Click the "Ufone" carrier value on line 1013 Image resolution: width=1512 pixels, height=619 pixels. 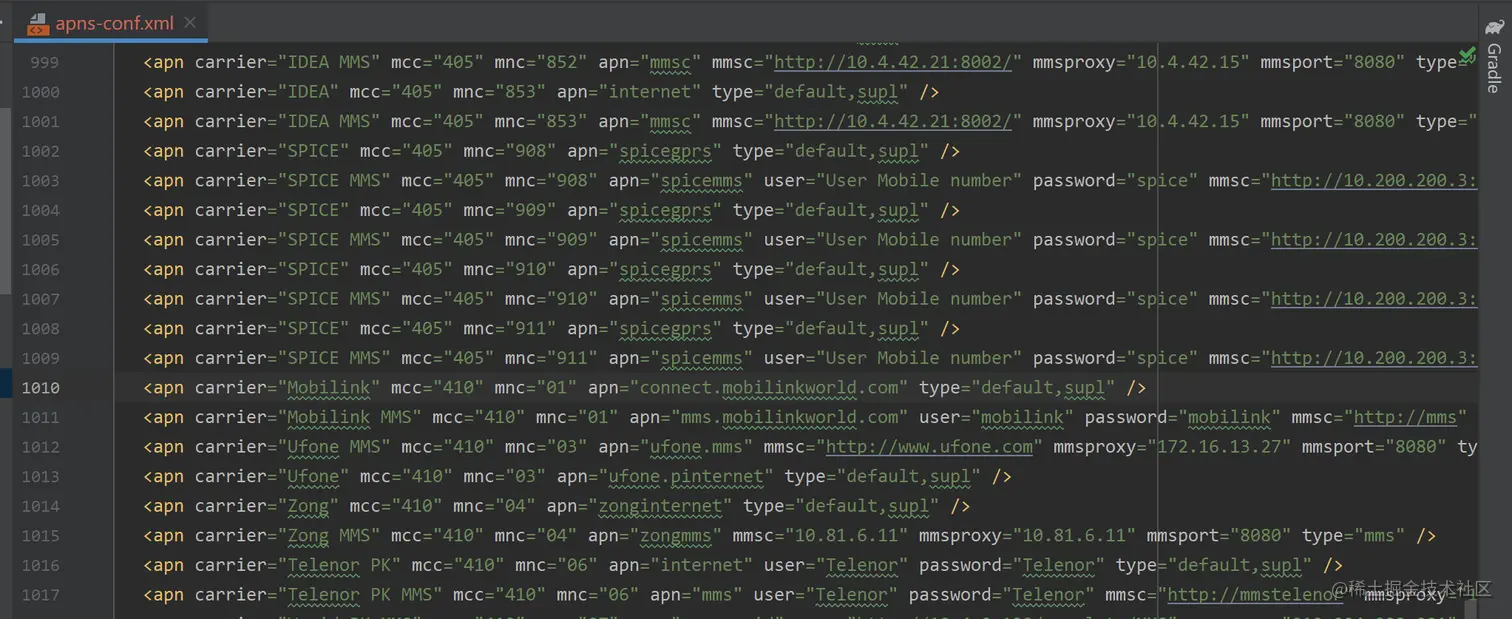(314, 476)
